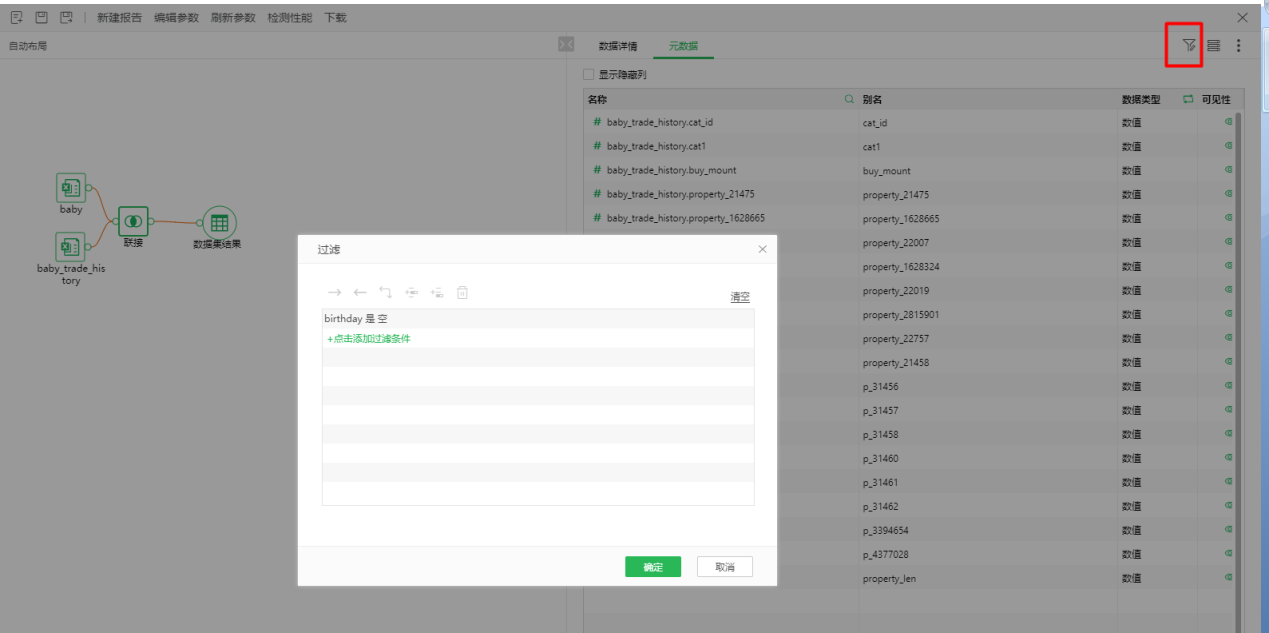Click the trash delete icon in filter dialog
Image resolution: width=1269 pixels, height=633 pixels.
462,293
